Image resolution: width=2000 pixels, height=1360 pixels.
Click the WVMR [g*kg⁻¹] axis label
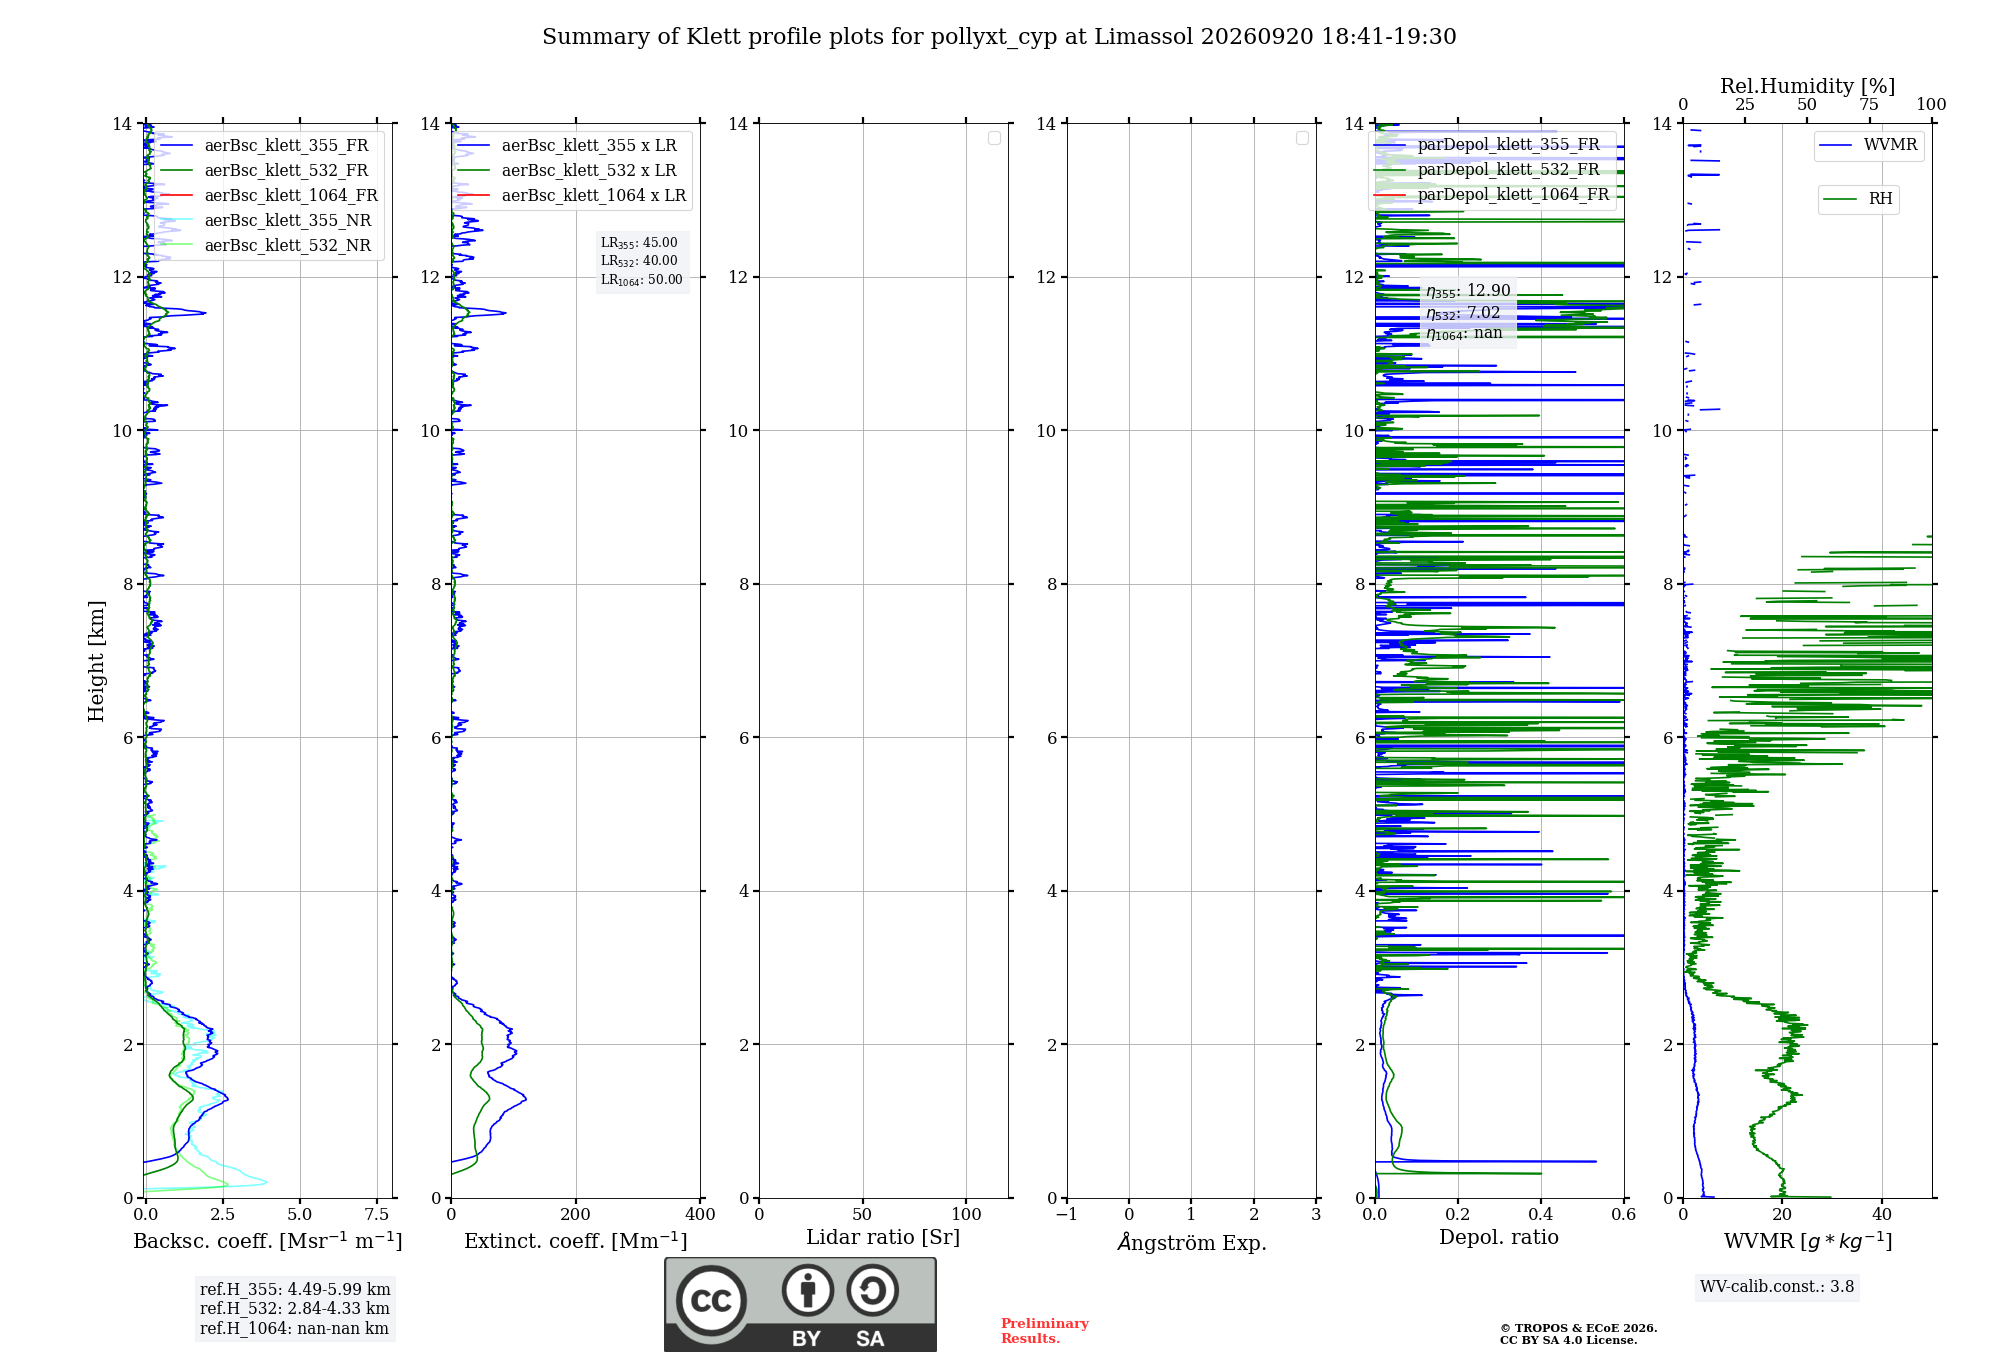(x=1808, y=1241)
